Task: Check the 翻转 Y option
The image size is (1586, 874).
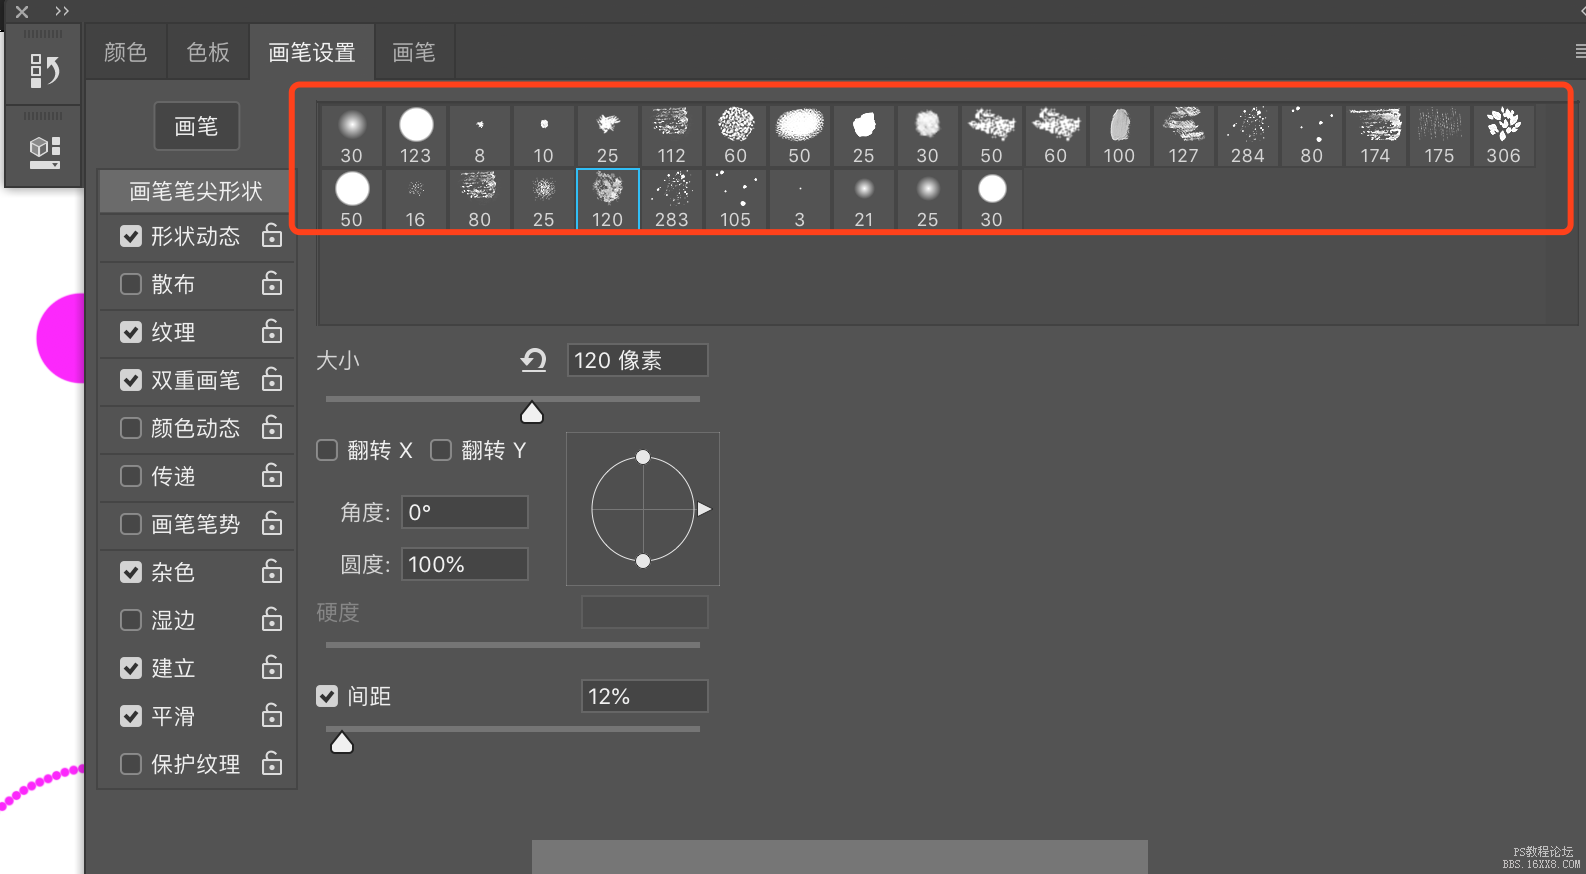Action: click(441, 450)
